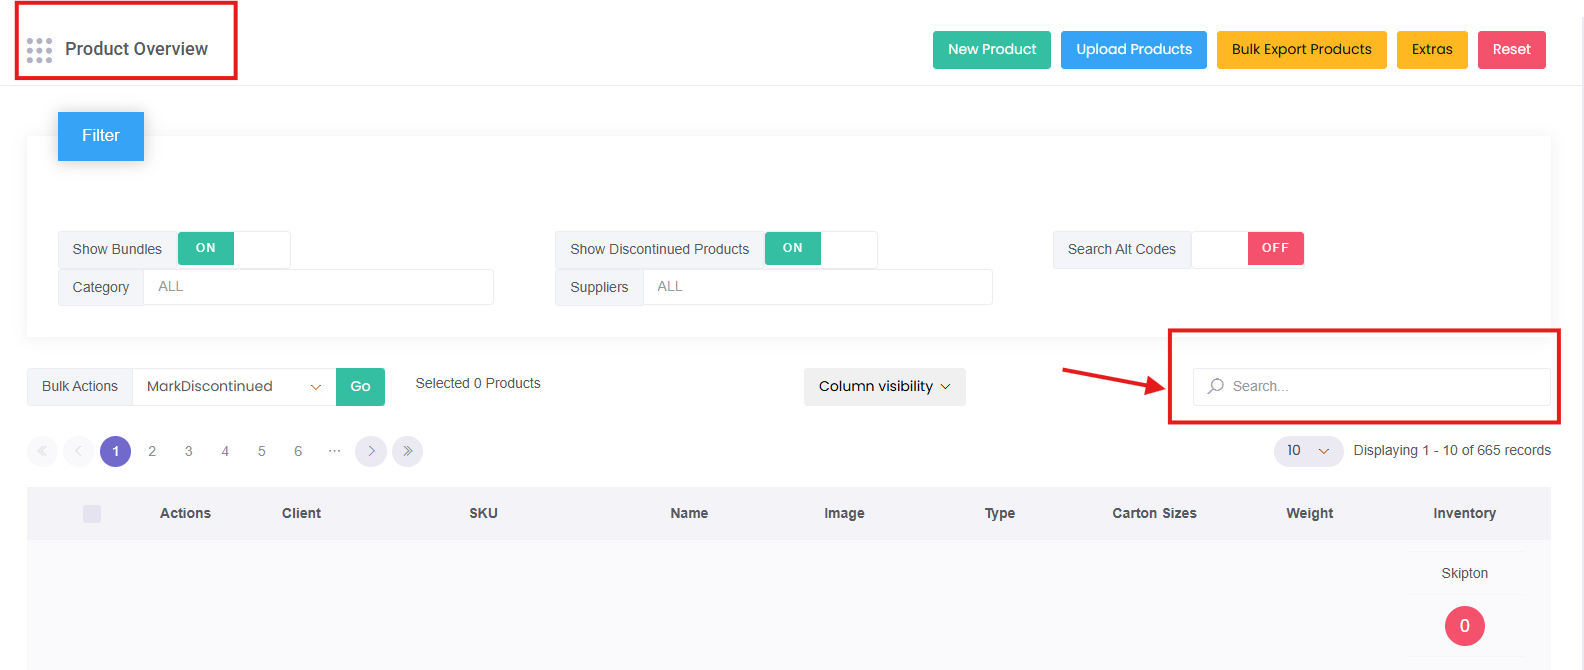Viewport: 1584px width, 670px height.
Task: Switch to the Filter tab
Action: (101, 136)
